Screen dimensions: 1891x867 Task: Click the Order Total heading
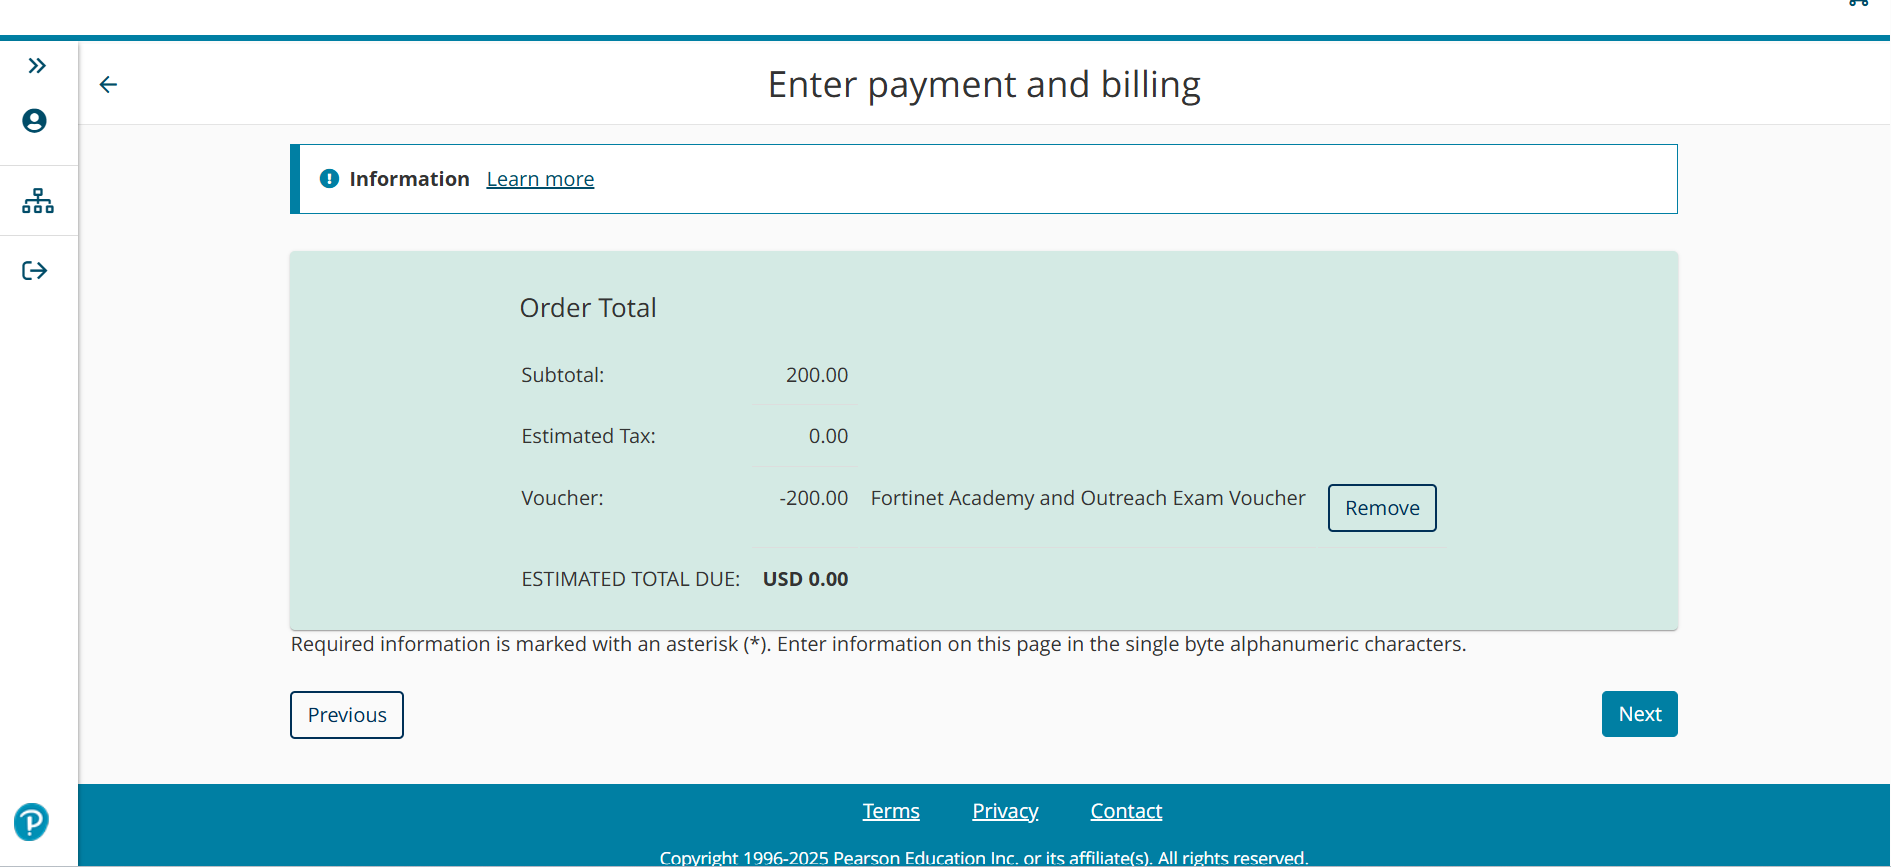click(588, 308)
